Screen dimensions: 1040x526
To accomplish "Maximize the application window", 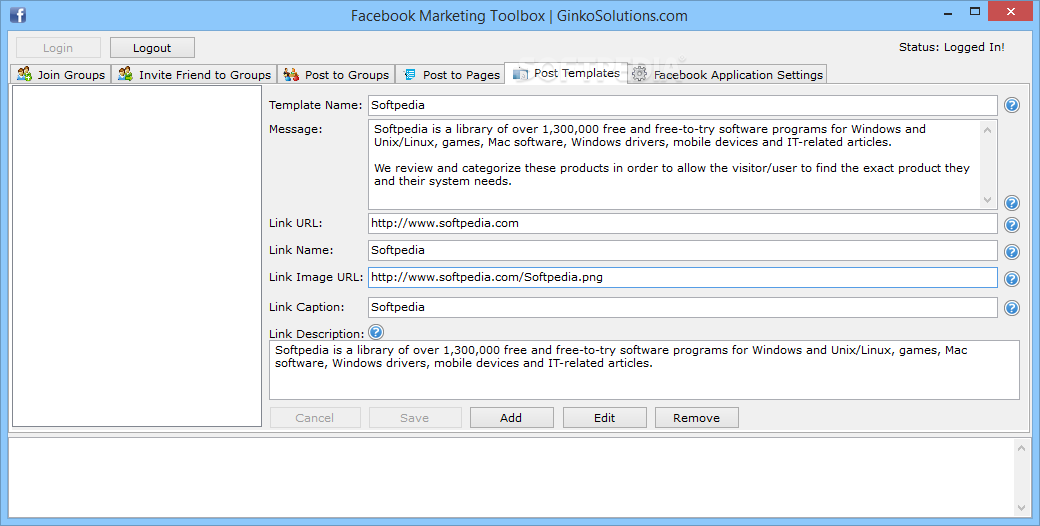I will point(974,11).
